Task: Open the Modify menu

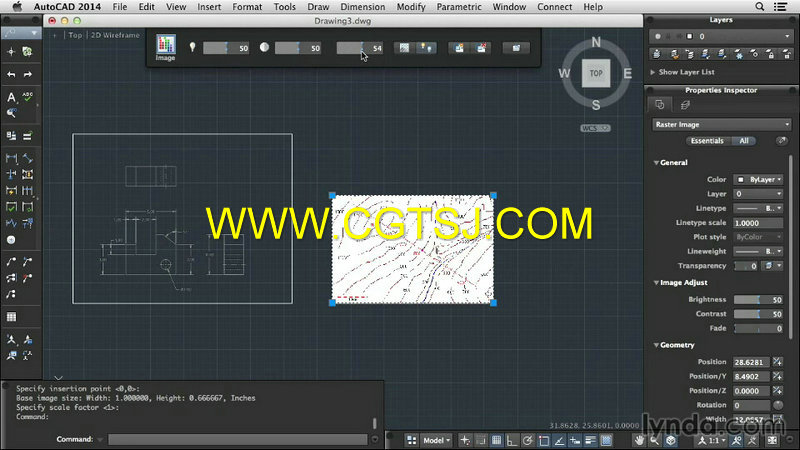Action: 411,7
